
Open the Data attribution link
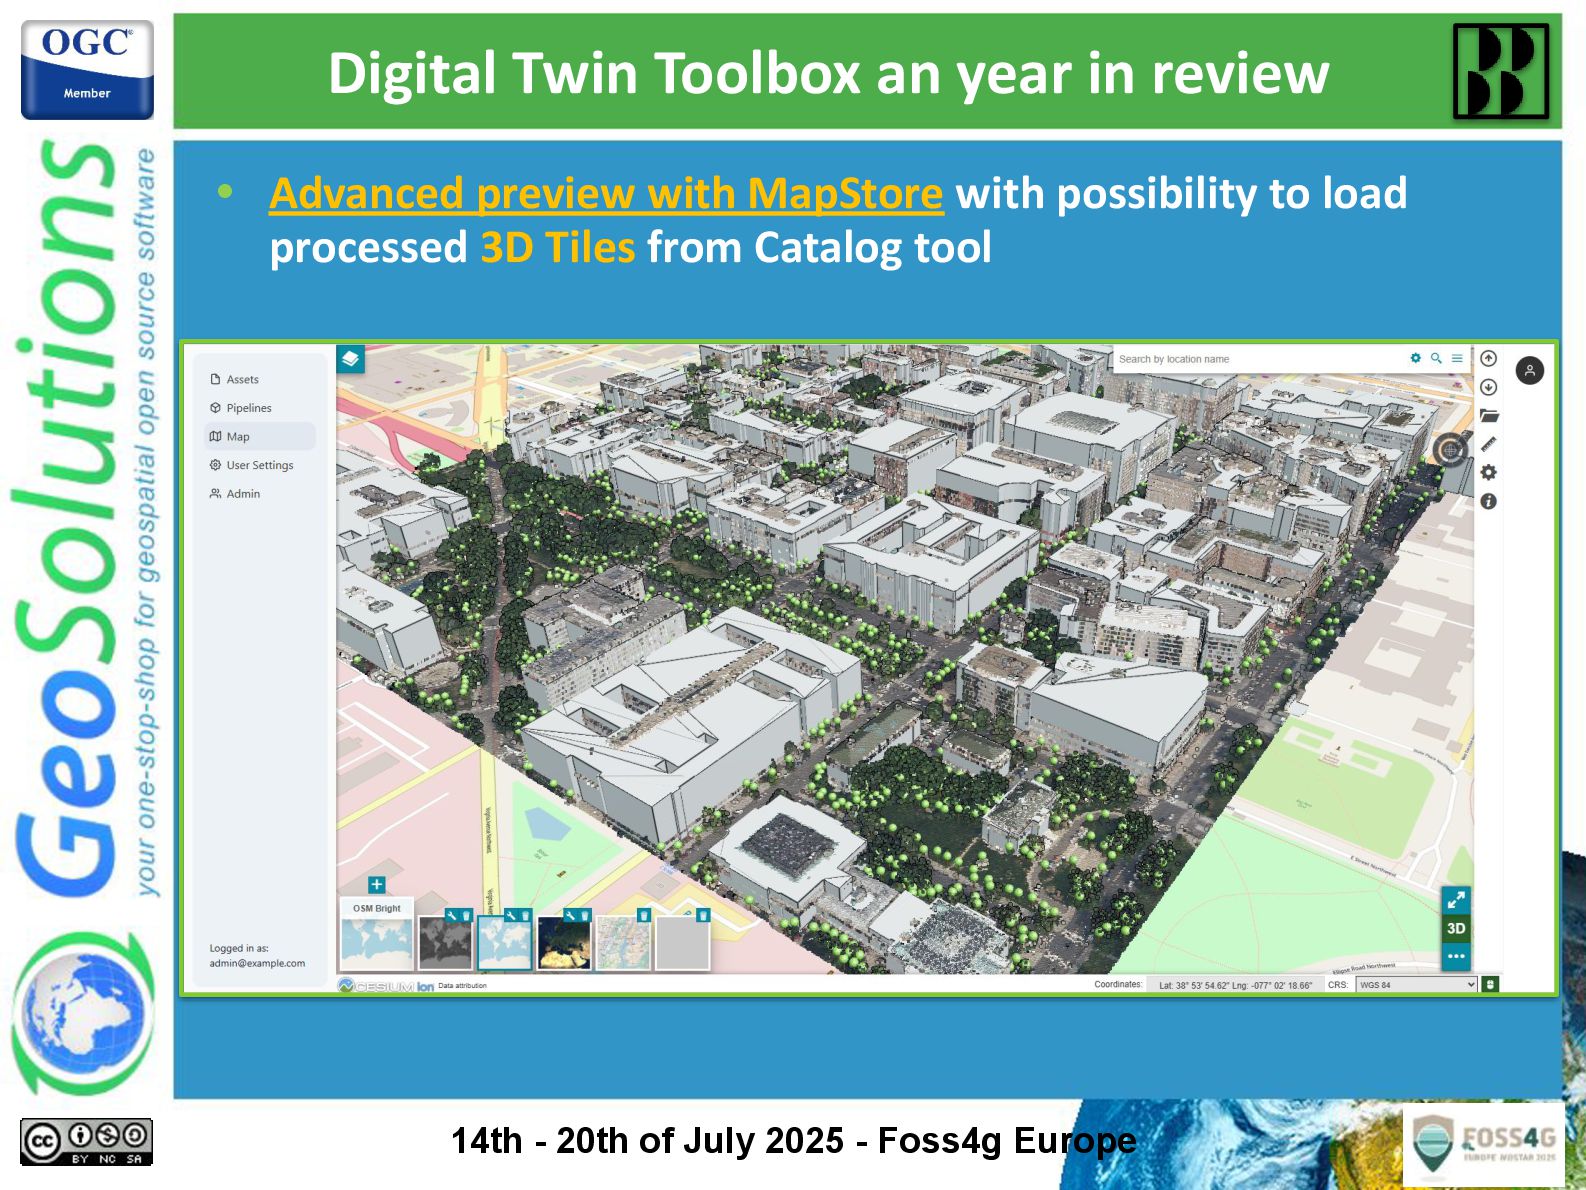(462, 986)
